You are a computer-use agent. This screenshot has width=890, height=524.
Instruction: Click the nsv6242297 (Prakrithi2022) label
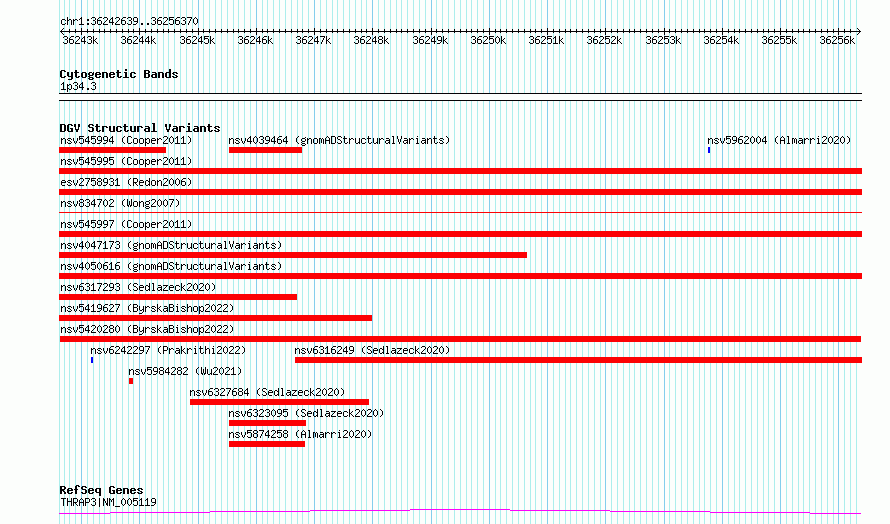click(x=168, y=350)
